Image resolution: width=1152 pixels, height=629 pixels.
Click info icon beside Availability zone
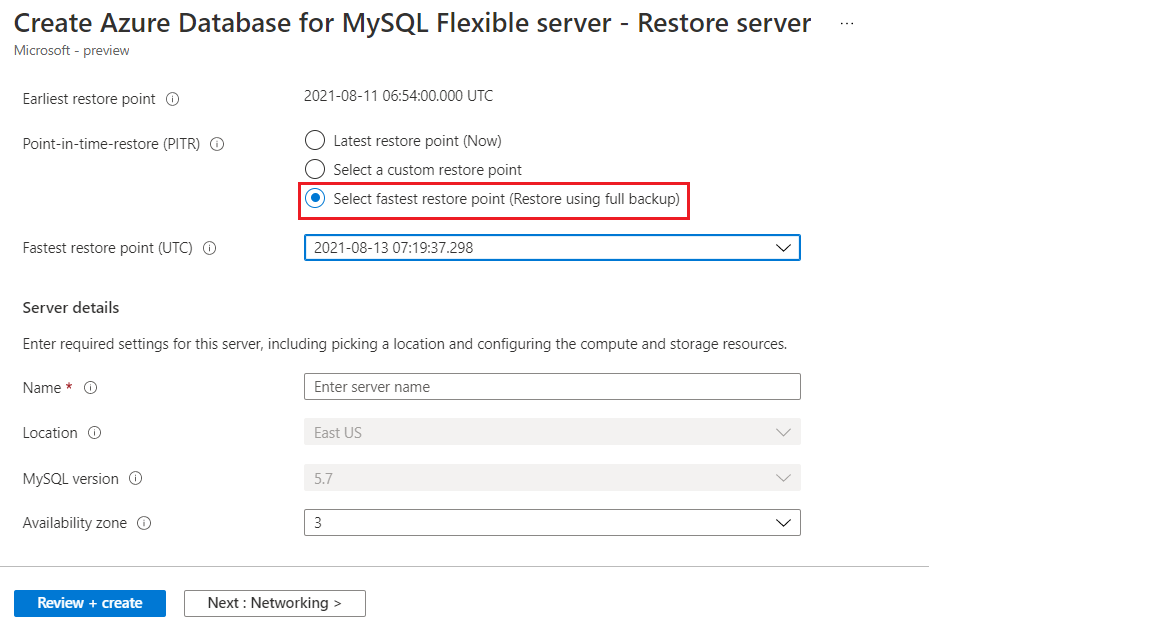click(144, 523)
